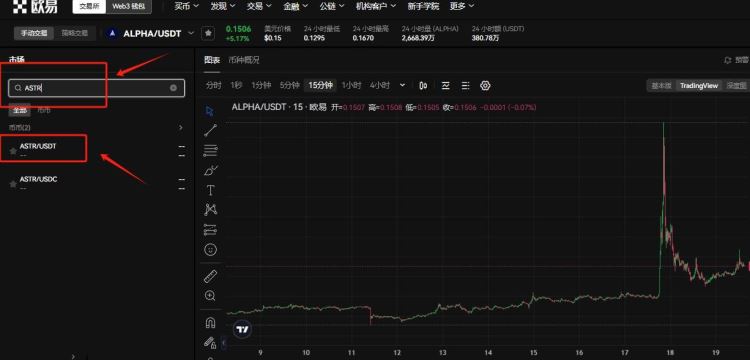The image size is (750, 360).
Task: Focus the ASTR market search field
Action: click(97, 88)
